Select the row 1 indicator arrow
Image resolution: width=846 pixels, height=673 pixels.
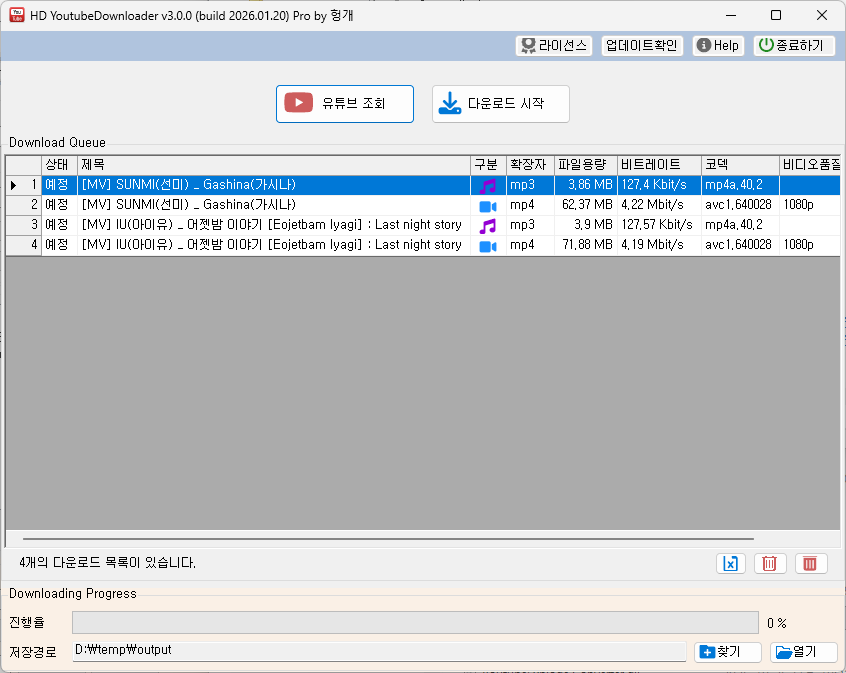click(13, 185)
